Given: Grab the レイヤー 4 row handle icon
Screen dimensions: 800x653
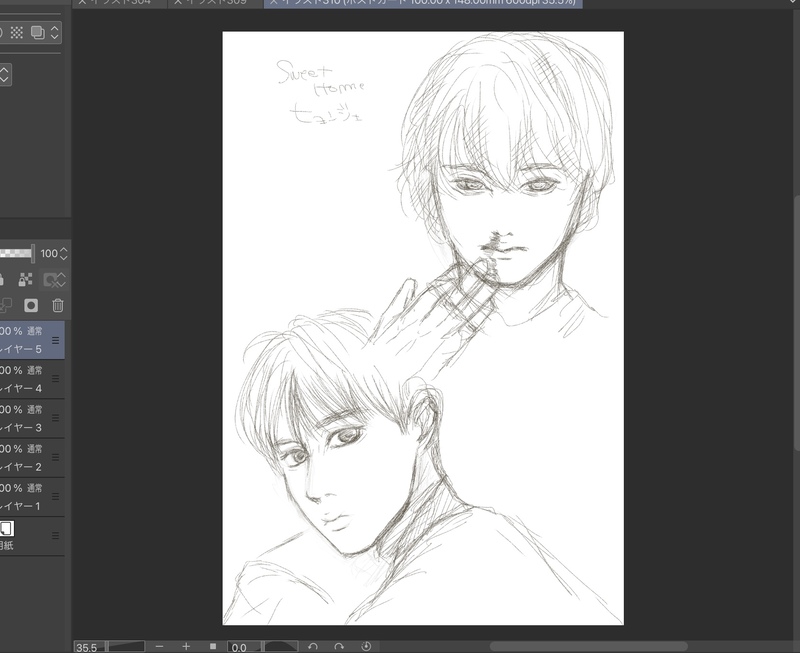Looking at the screenshot, I should [x=56, y=379].
